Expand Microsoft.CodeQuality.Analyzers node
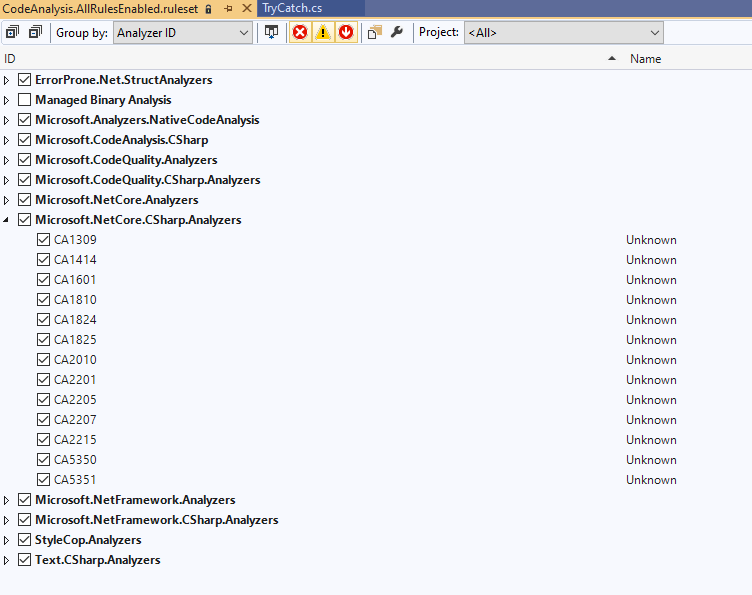Viewport: 752px width, 595px height. [x=6, y=160]
